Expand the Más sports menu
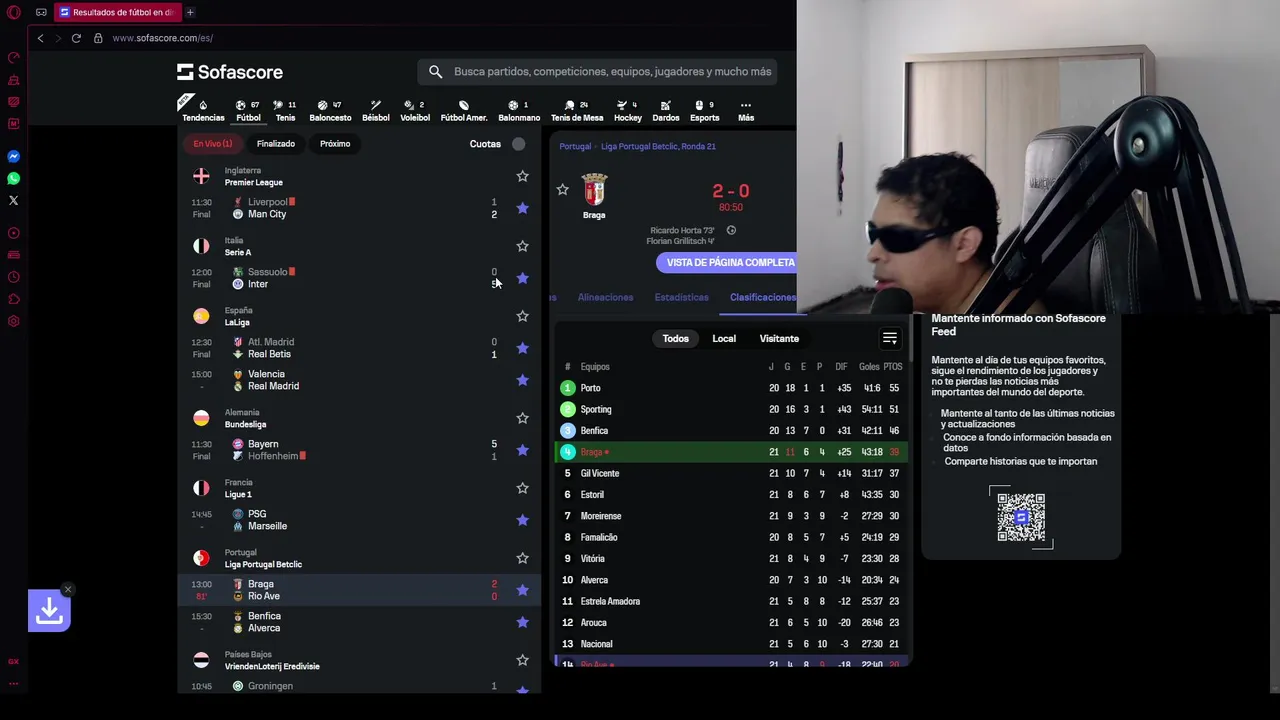The width and height of the screenshot is (1280, 720). click(x=746, y=110)
